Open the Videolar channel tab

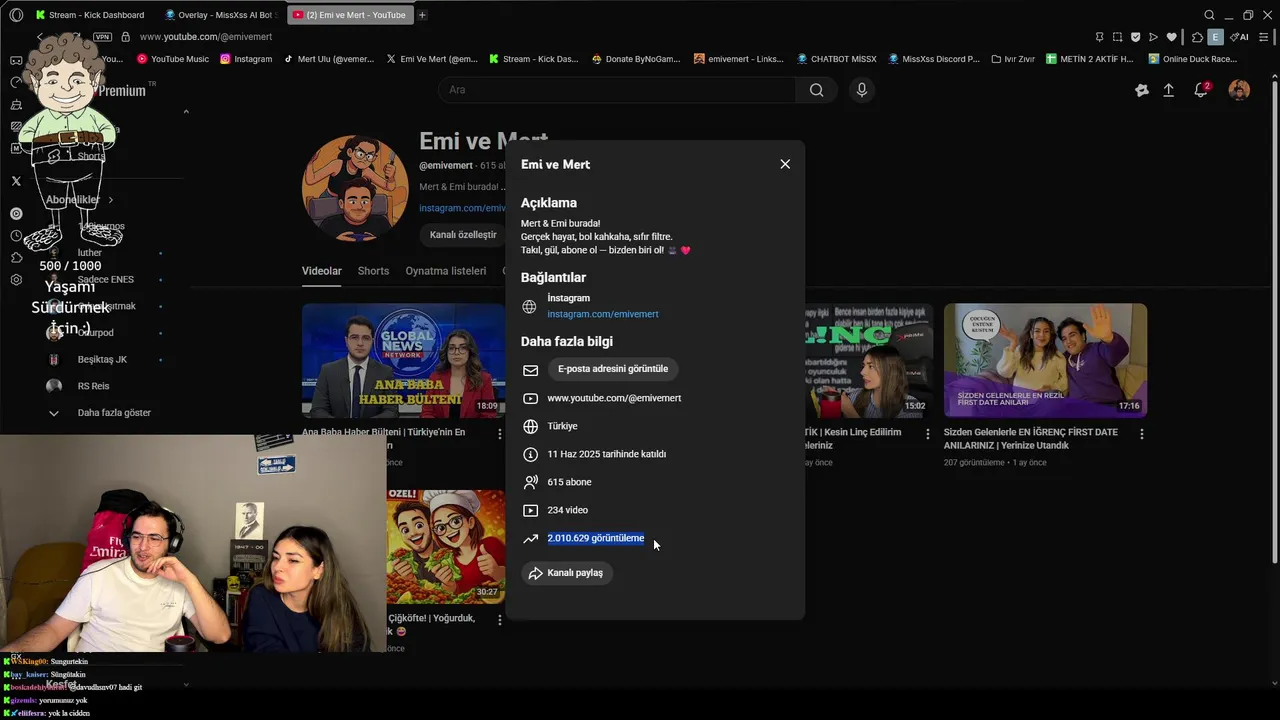[x=322, y=271]
